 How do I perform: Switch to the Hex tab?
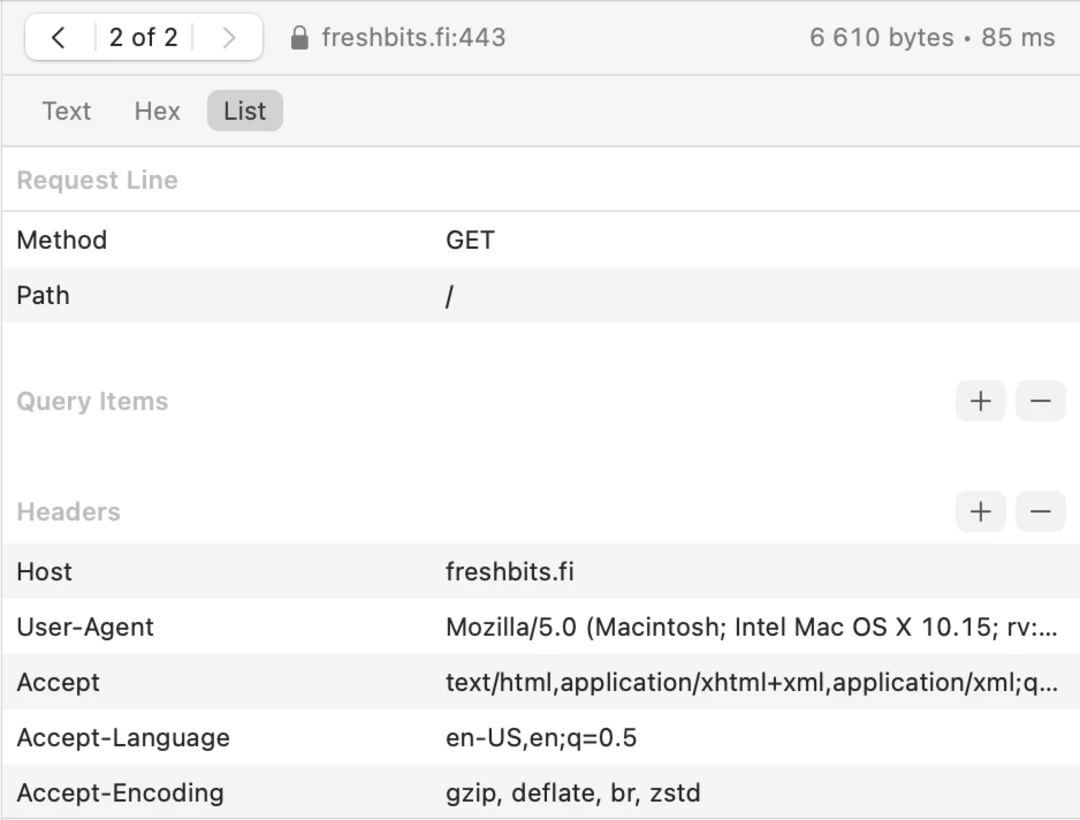click(x=157, y=111)
